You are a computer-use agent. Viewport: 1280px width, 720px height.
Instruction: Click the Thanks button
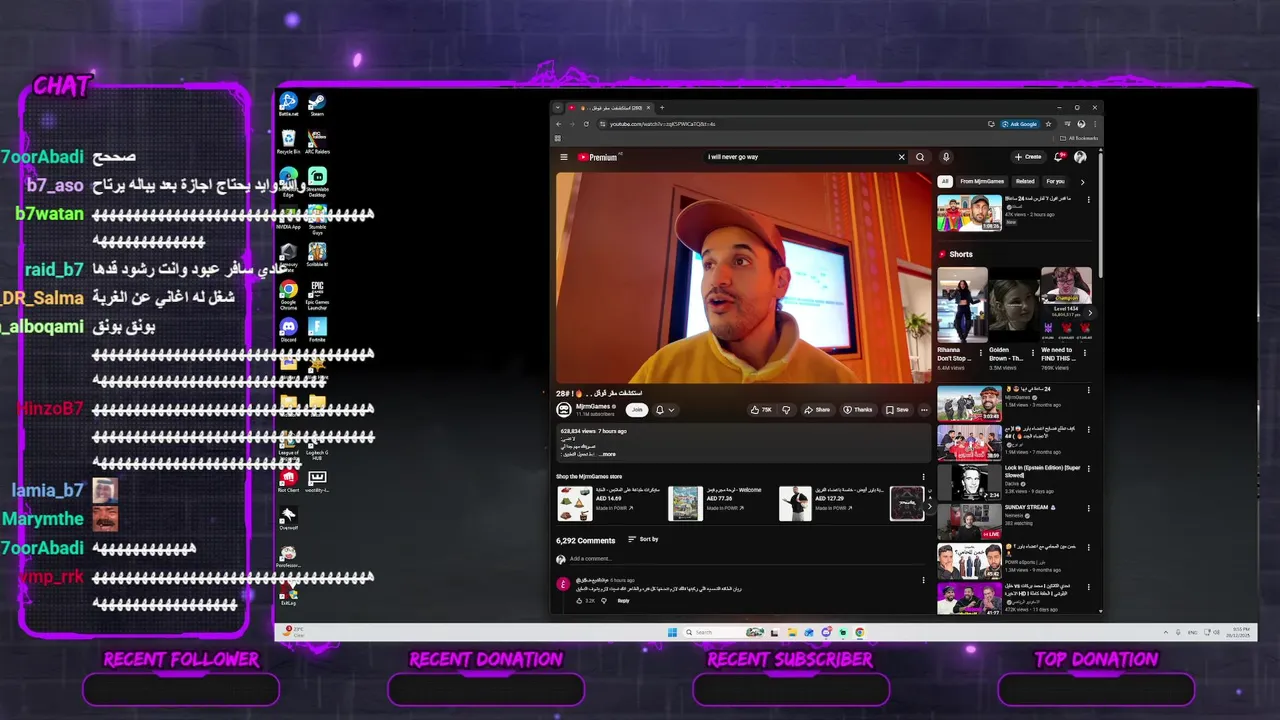[858, 410]
